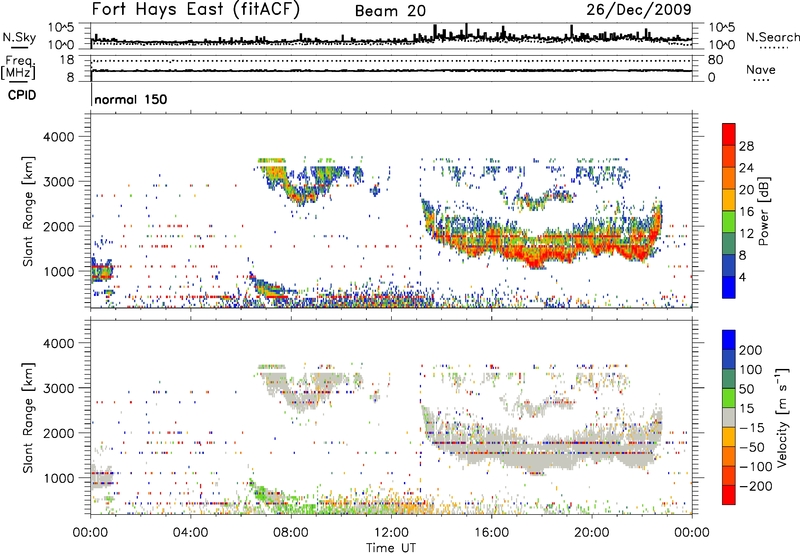This screenshot has height=554, width=800.
Task: Click the "4000" tick on power panel
Action: pyautogui.click(x=58, y=137)
